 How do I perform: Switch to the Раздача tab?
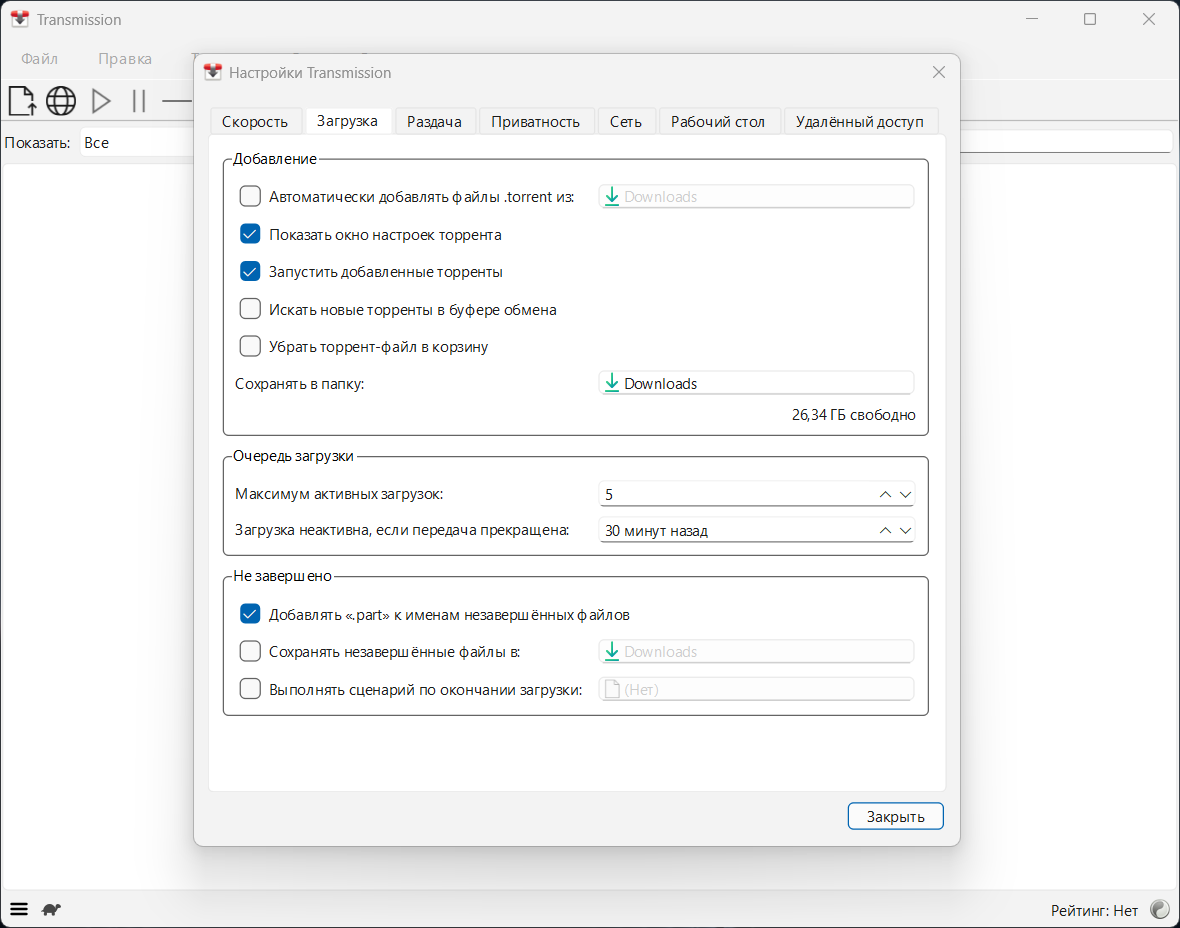[x=434, y=121]
